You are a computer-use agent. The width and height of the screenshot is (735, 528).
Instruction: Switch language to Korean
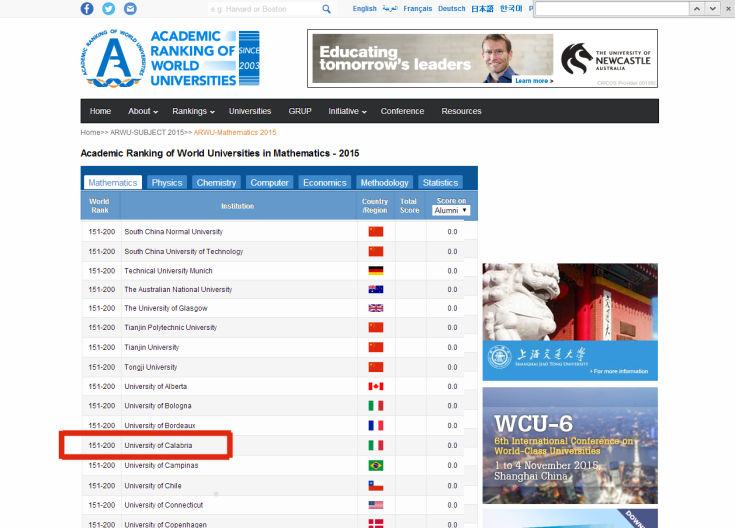(511, 8)
